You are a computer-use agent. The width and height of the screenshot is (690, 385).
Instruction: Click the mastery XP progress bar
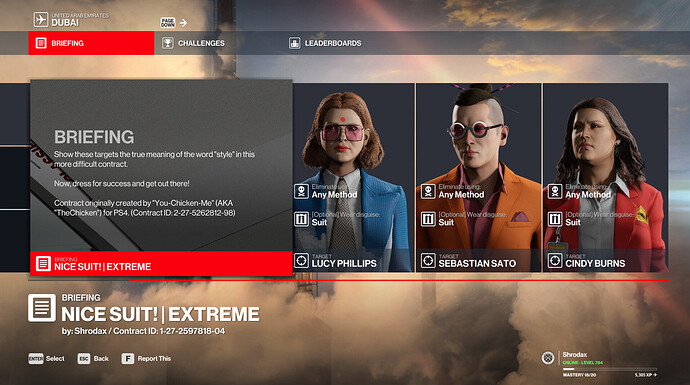[609, 369]
